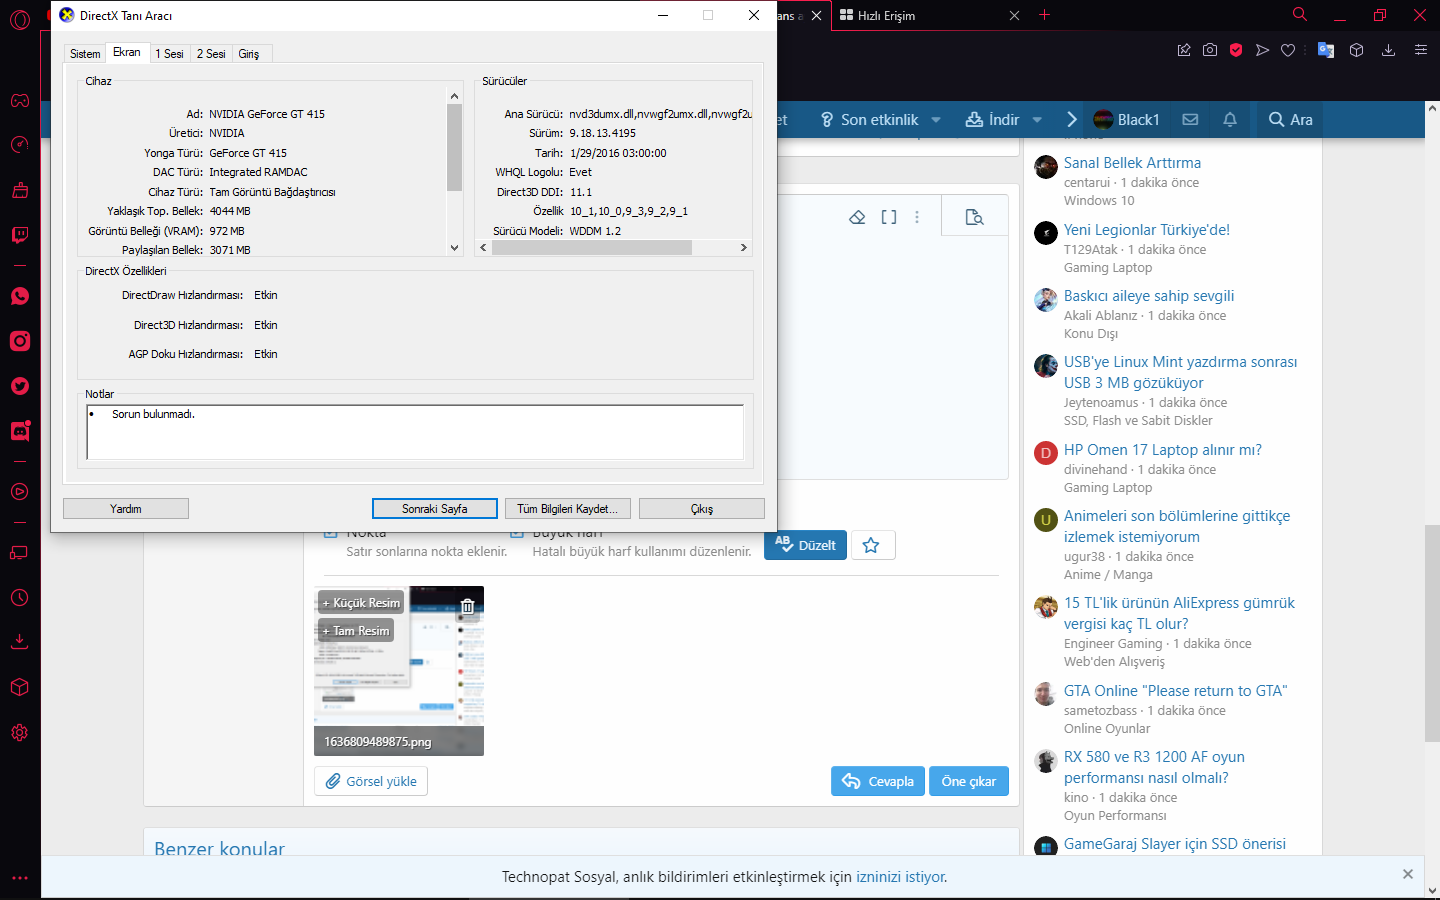
Task: Open the My Flow devices sidebar icon
Action: coord(20,553)
